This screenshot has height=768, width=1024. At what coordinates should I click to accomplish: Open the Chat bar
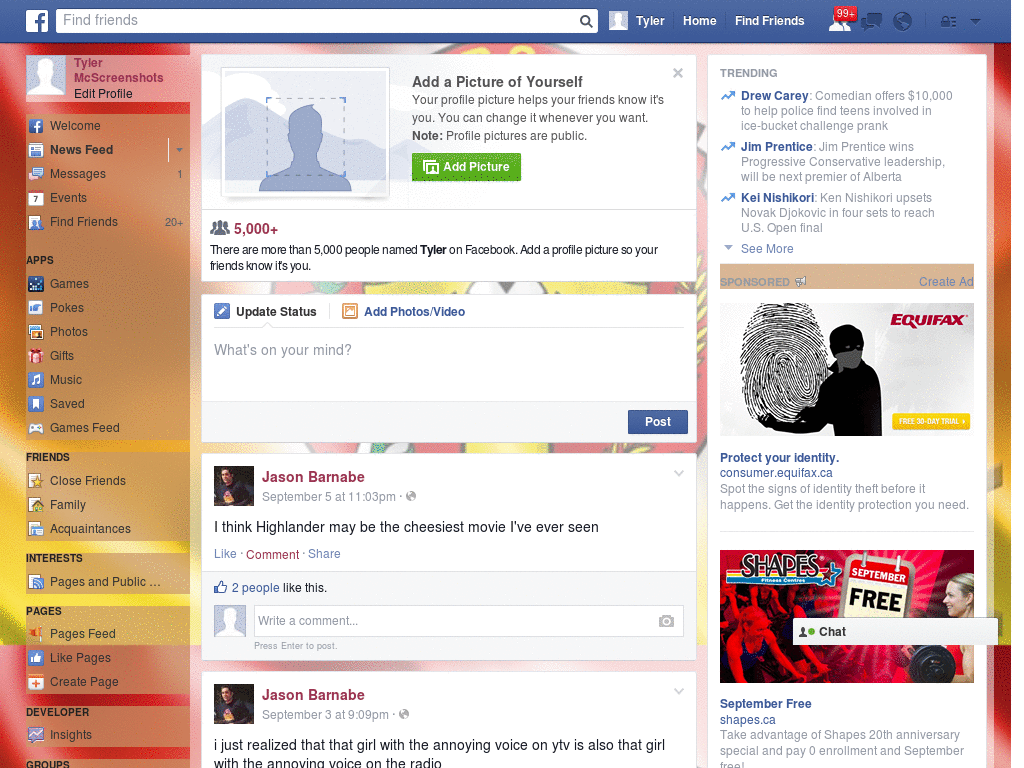895,632
